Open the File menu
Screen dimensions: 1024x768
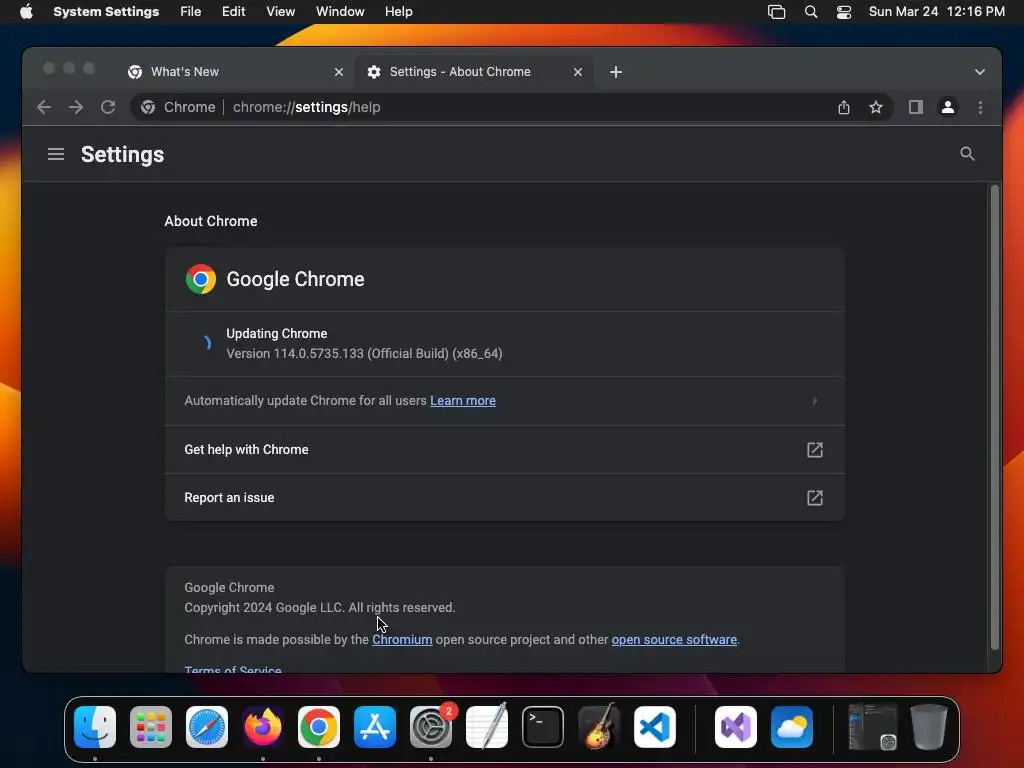click(x=191, y=12)
